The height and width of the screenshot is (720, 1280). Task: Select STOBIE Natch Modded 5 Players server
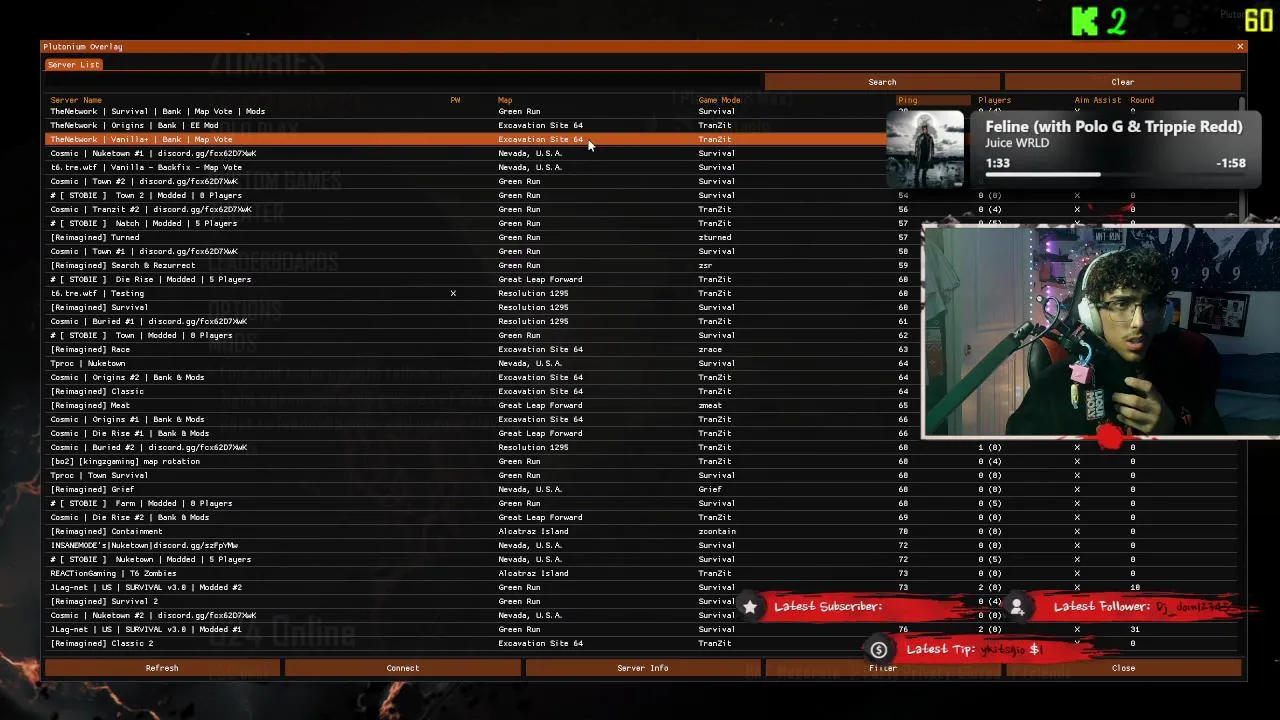click(x=641, y=223)
